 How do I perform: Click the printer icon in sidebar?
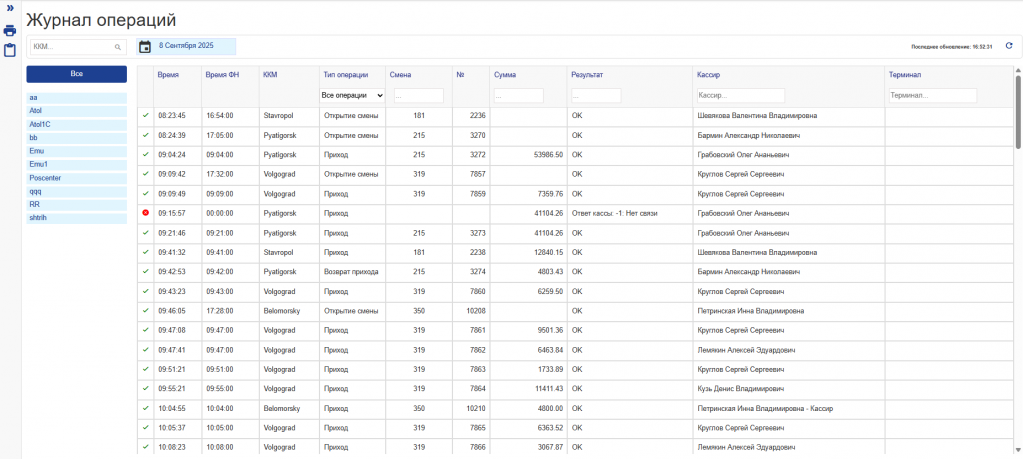point(10,30)
